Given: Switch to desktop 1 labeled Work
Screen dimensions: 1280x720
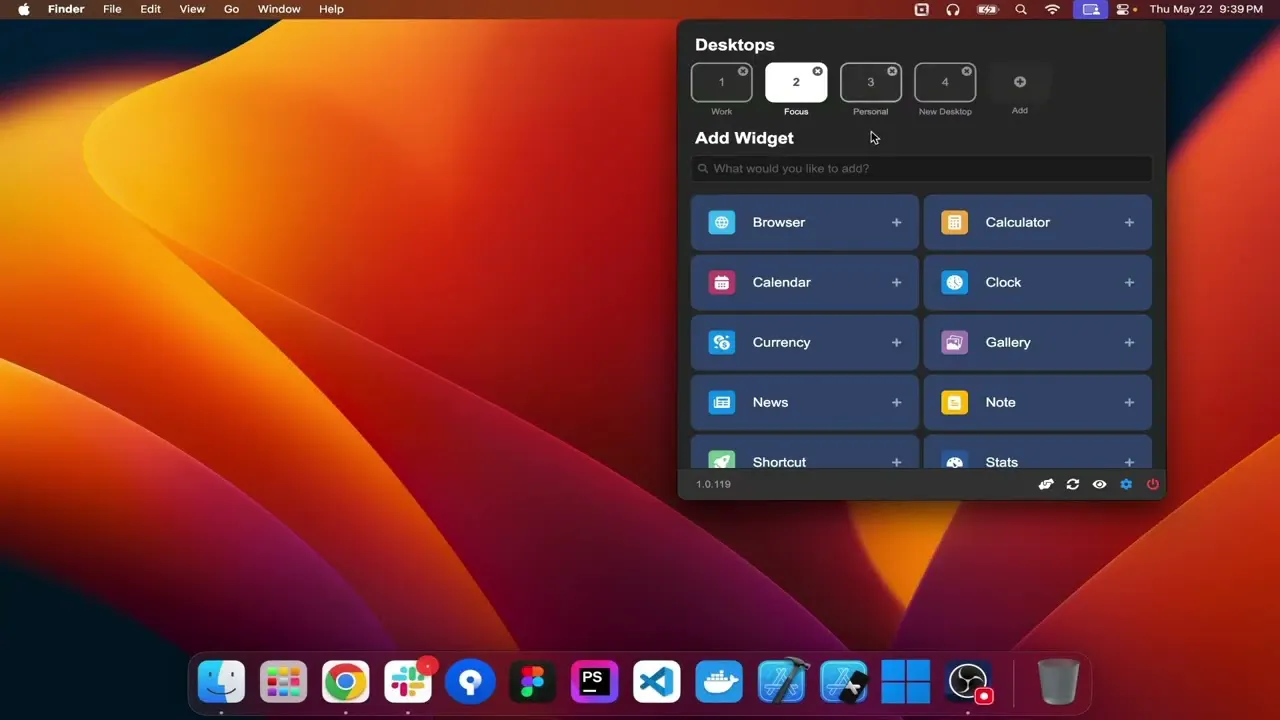Looking at the screenshot, I should tap(721, 83).
